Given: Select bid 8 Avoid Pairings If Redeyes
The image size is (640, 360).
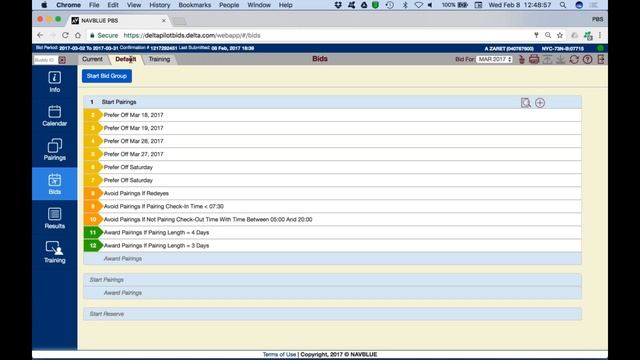Looking at the screenshot, I should [333, 193].
